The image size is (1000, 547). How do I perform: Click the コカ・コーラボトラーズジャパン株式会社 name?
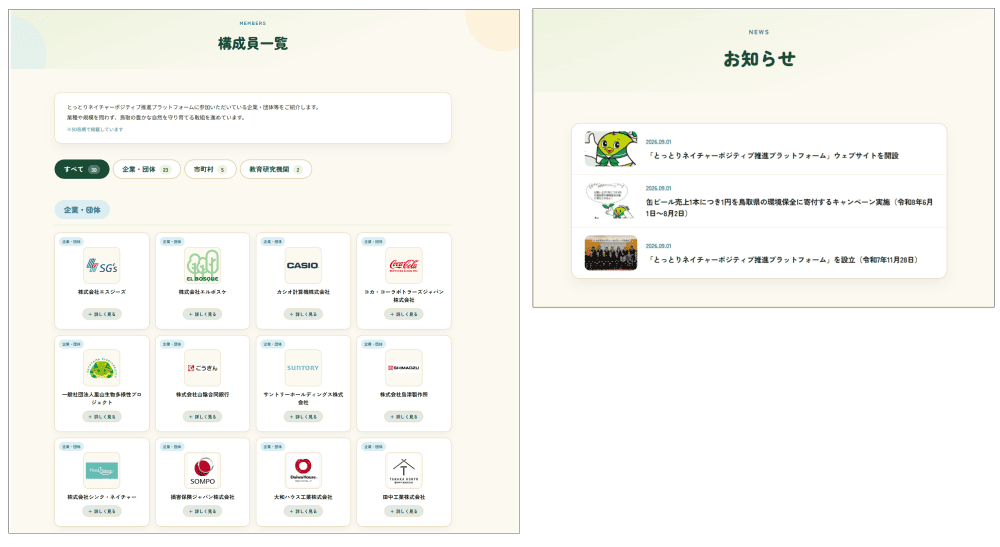tap(404, 296)
